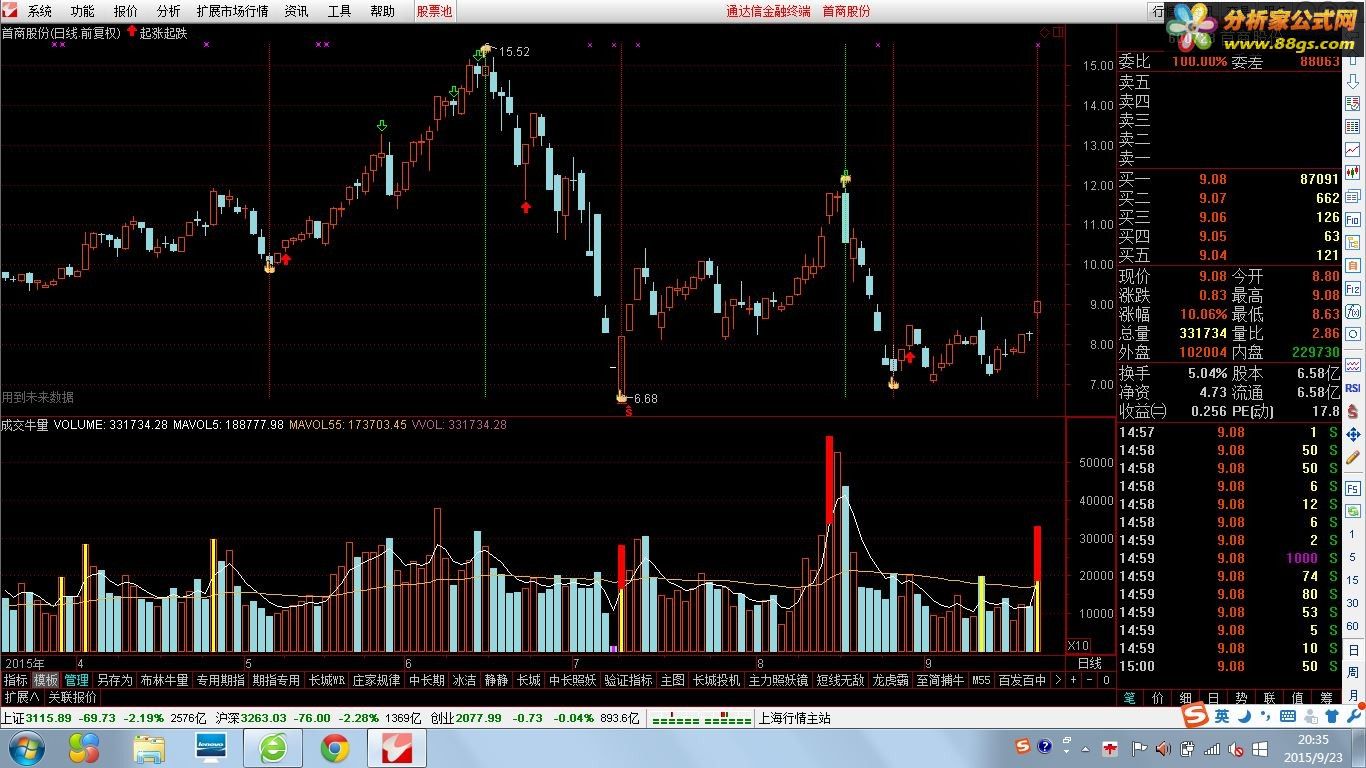The height and width of the screenshot is (768, 1366).
Task: Select the blue four-arrow move icon
Action: 1353,434
